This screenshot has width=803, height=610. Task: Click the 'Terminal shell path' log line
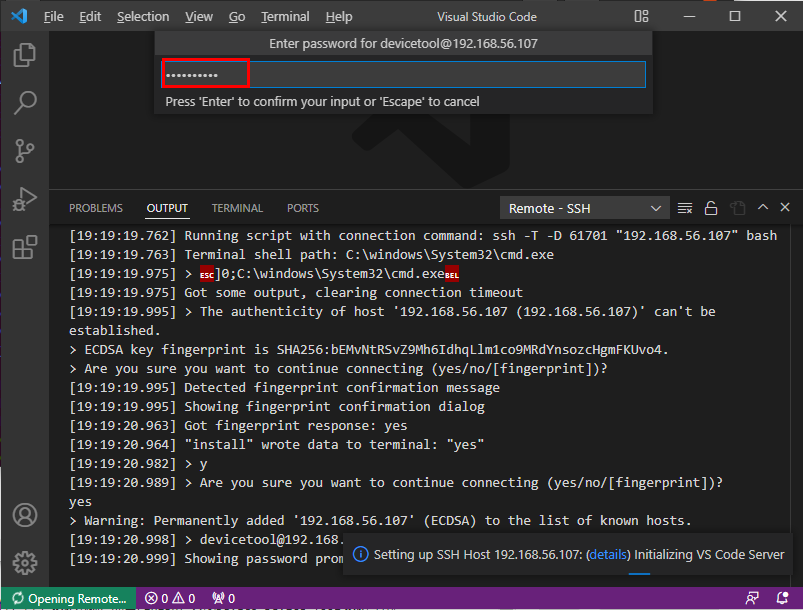click(x=311, y=255)
